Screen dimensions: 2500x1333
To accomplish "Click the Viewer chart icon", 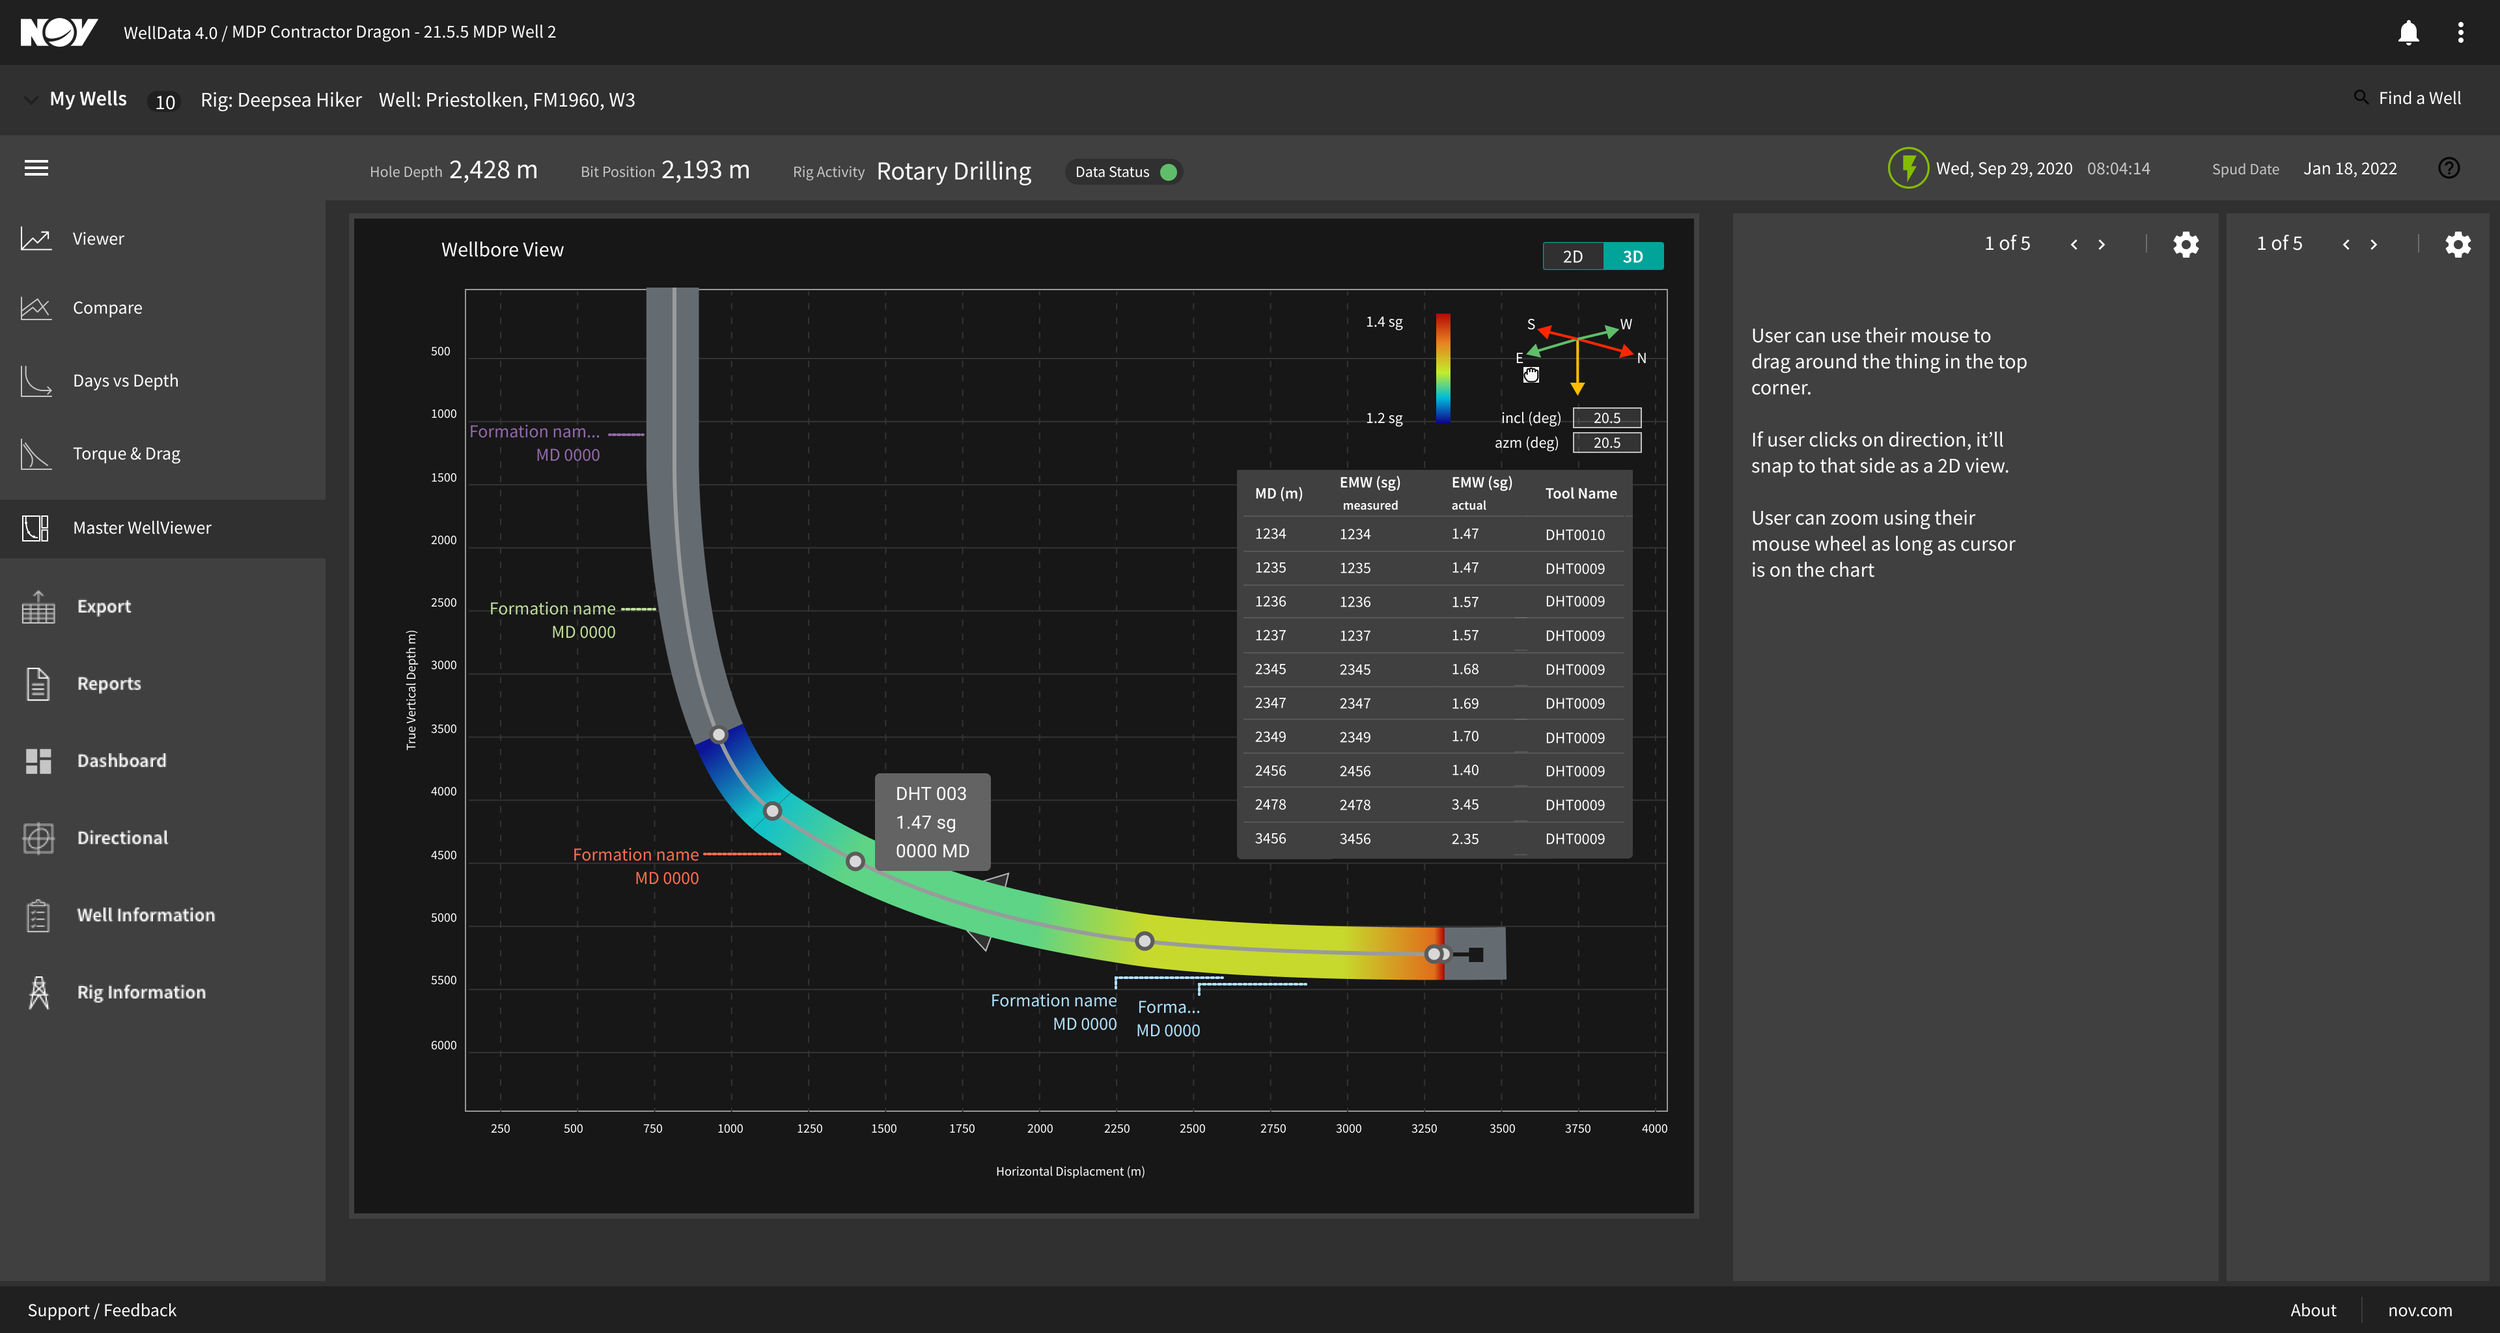I will 36,238.
